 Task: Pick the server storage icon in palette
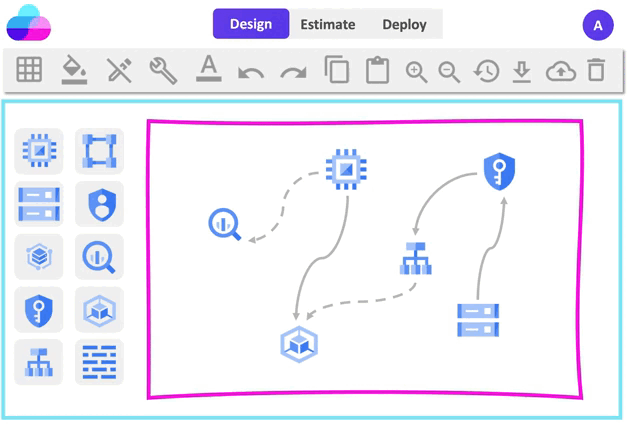click(39, 204)
